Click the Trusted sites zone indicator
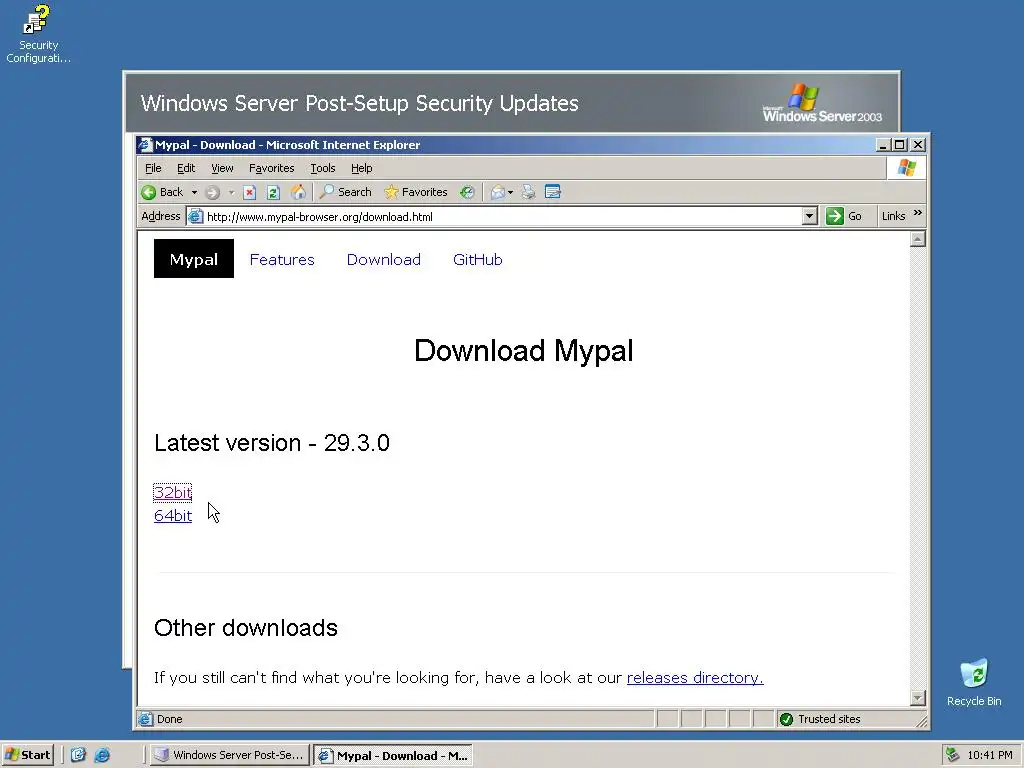 (x=821, y=719)
